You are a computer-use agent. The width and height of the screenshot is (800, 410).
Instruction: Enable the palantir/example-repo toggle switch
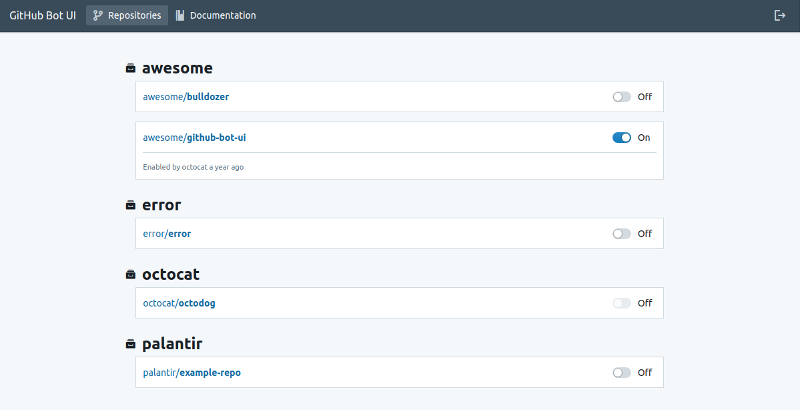click(621, 373)
